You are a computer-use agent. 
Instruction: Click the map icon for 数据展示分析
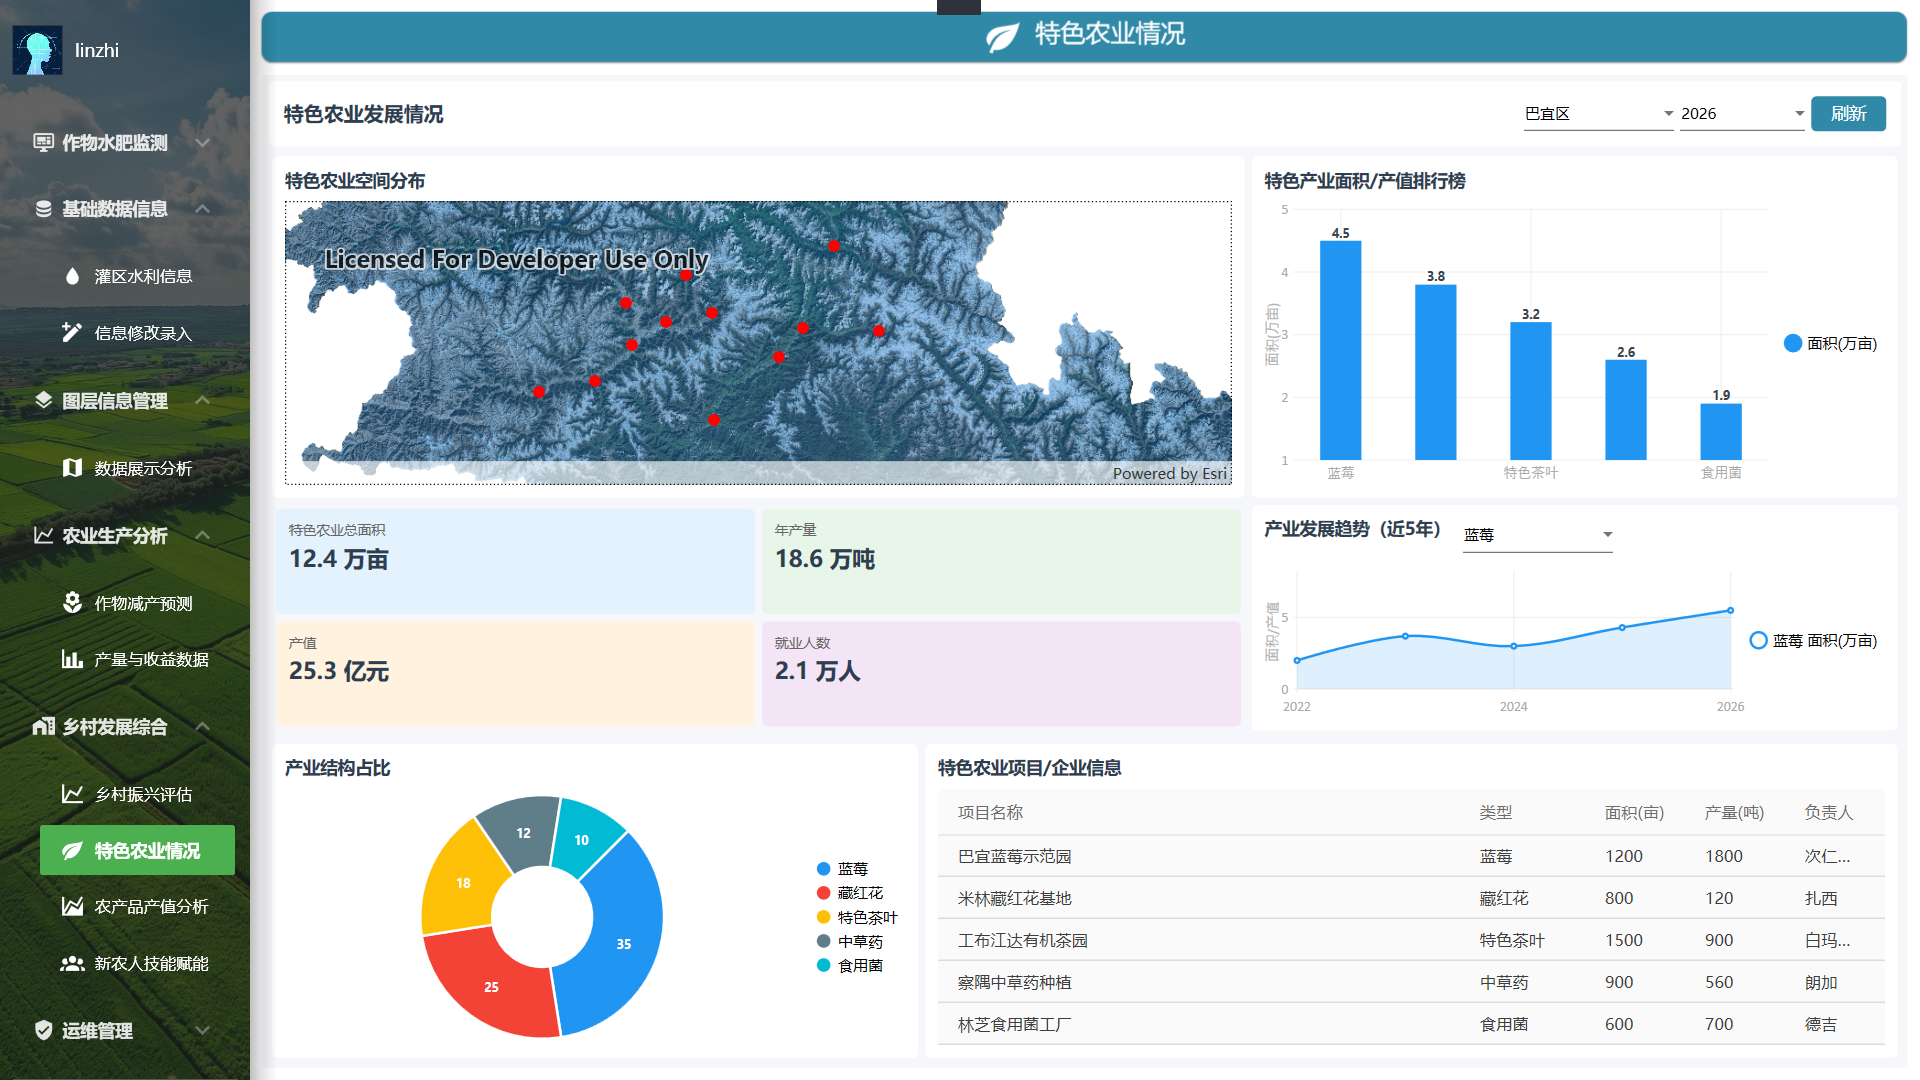72,468
